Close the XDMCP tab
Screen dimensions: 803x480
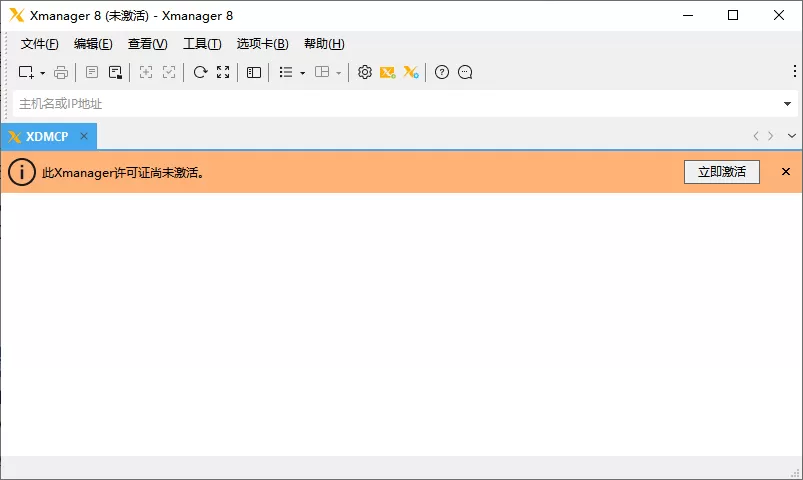coord(84,136)
